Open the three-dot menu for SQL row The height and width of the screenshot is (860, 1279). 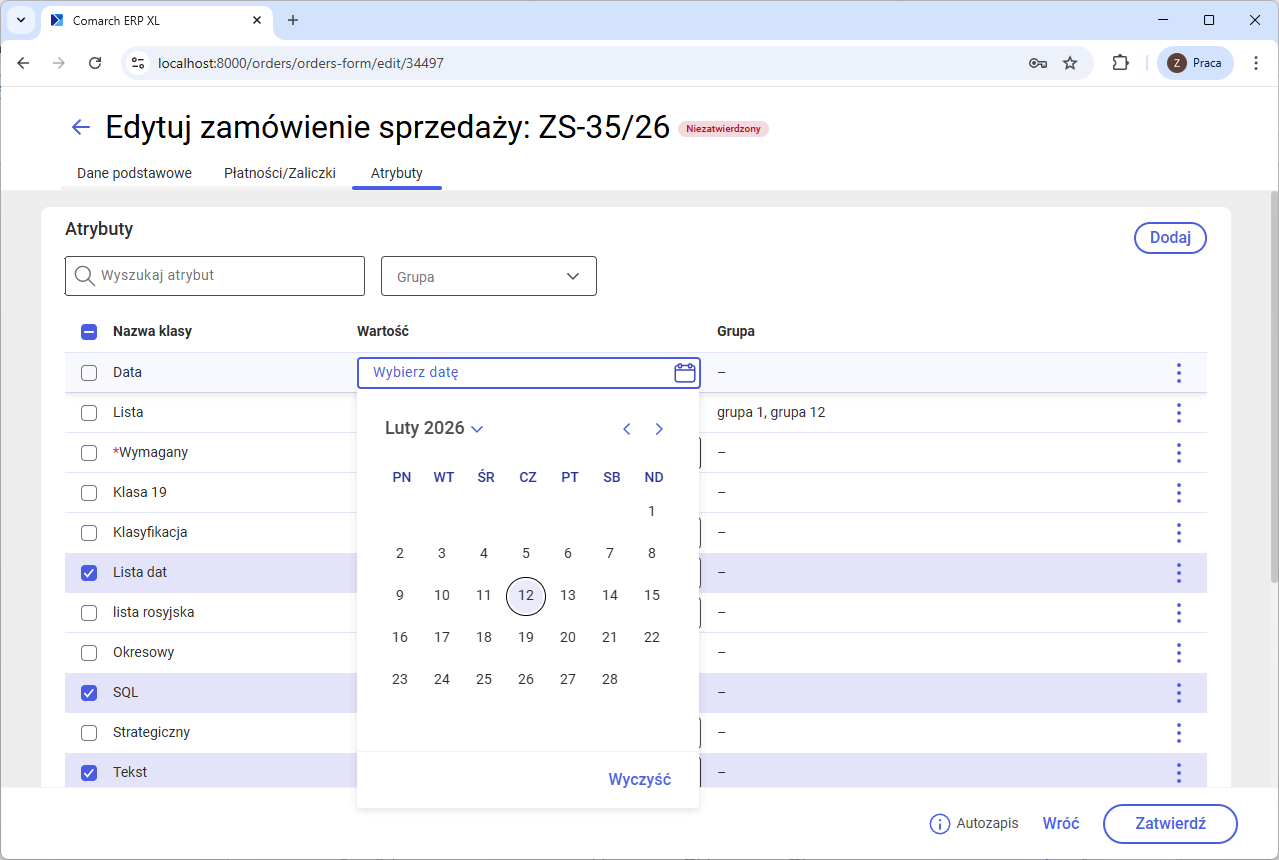tap(1178, 692)
